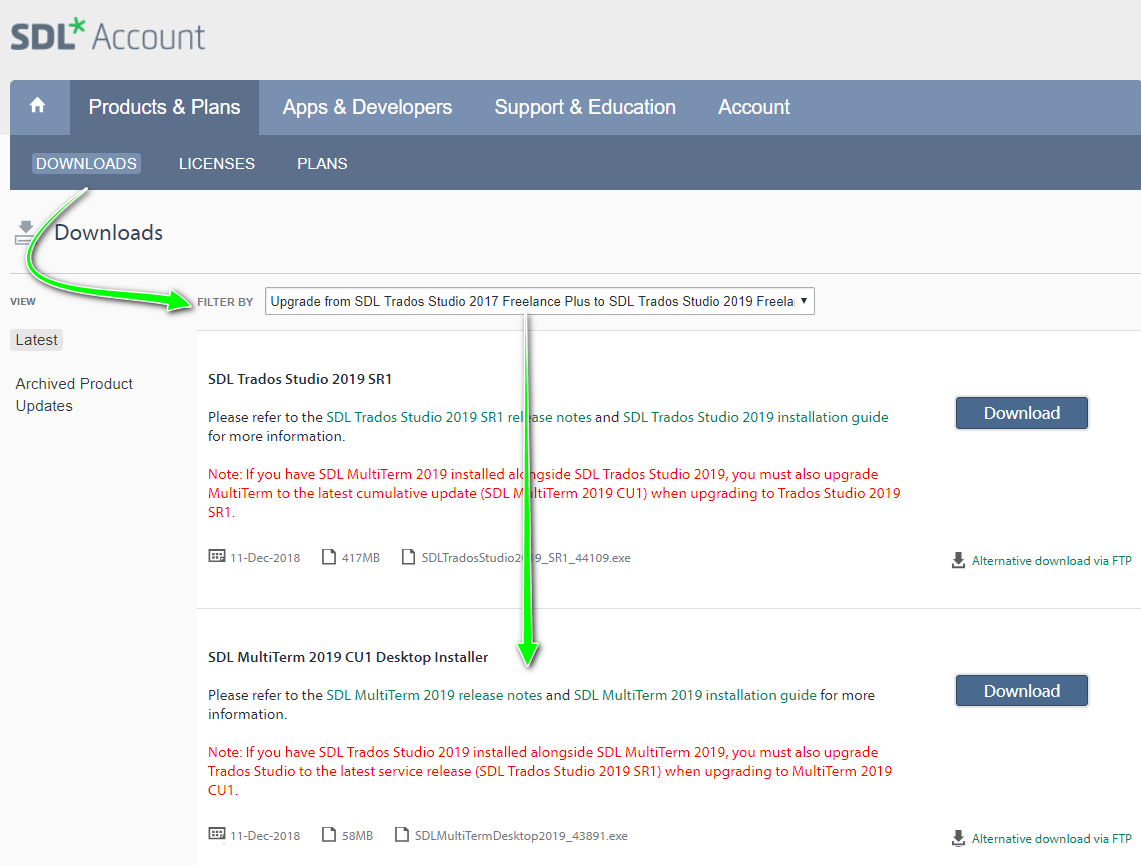
Task: Click the SDLMultiTermDesktop2019_43891.exe file name
Action: (x=521, y=836)
